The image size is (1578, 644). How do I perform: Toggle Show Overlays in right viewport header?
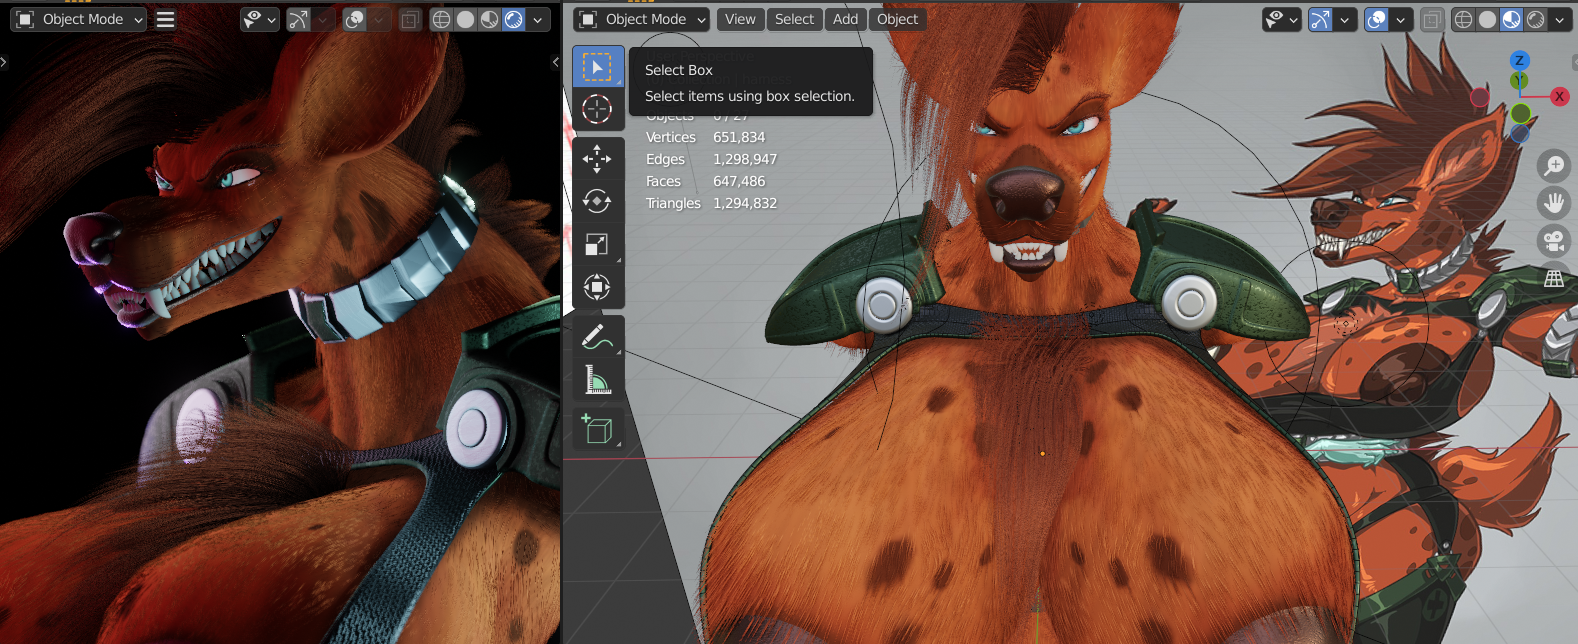point(1377,19)
